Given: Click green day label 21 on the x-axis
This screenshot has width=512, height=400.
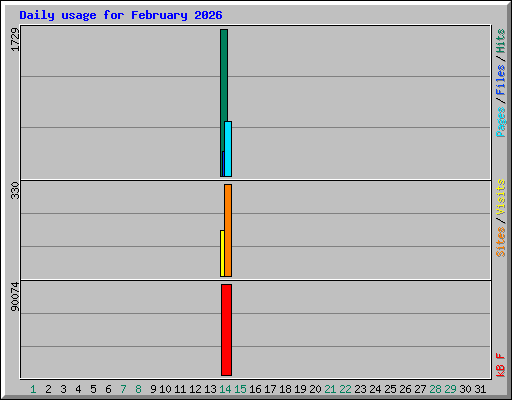Looking at the screenshot, I should pyautogui.click(x=330, y=389).
